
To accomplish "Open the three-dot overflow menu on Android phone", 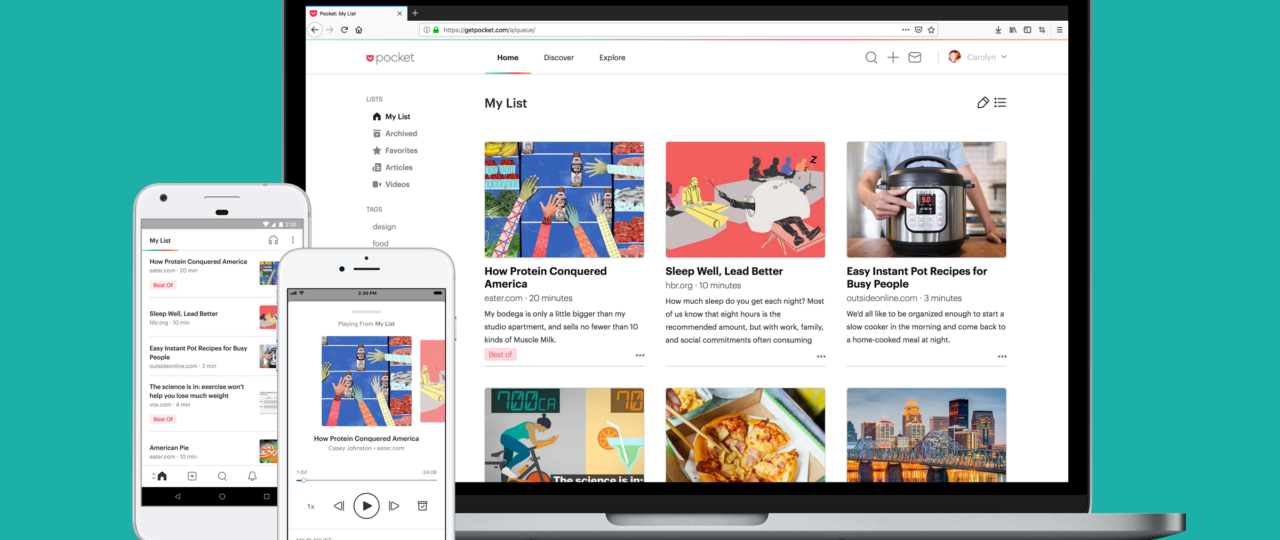I will (293, 240).
